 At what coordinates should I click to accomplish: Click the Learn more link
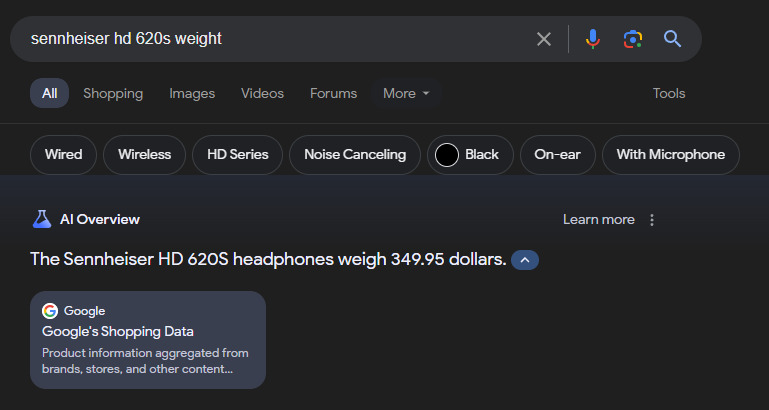pos(598,220)
